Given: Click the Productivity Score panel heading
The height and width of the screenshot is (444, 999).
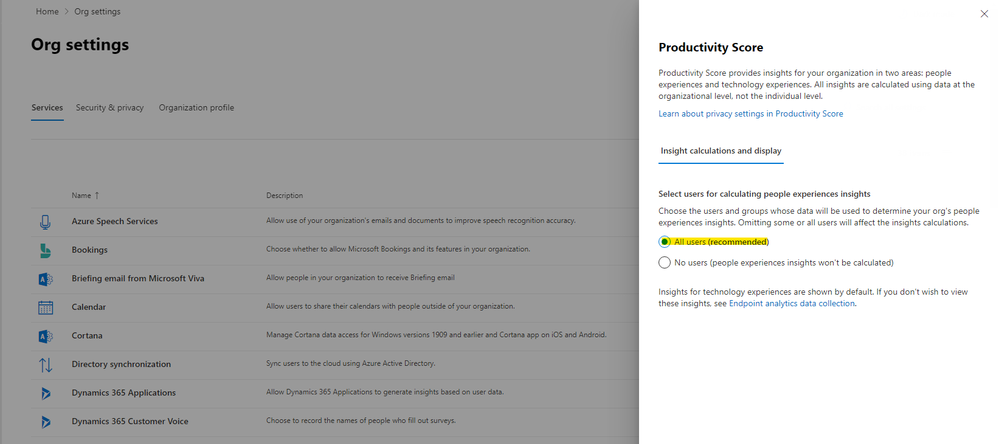Looking at the screenshot, I should (710, 48).
